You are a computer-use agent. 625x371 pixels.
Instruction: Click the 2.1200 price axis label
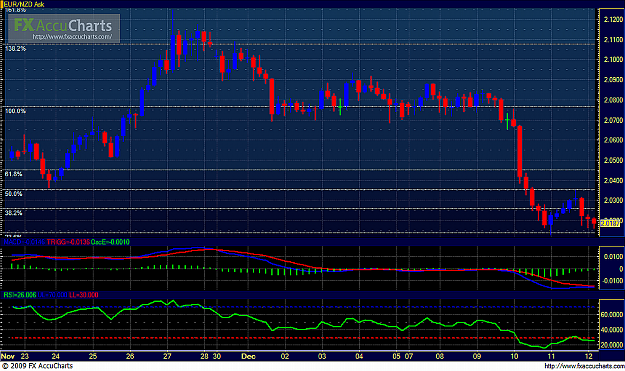coord(613,20)
